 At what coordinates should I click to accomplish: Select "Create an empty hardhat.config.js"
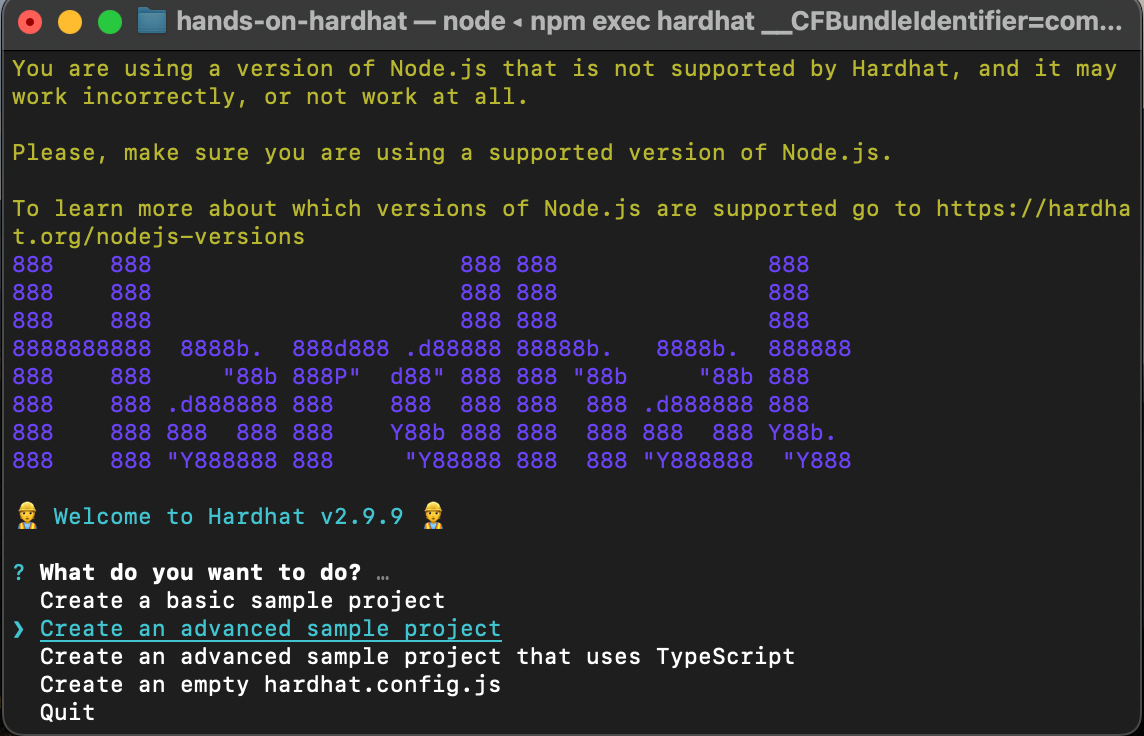tap(269, 684)
